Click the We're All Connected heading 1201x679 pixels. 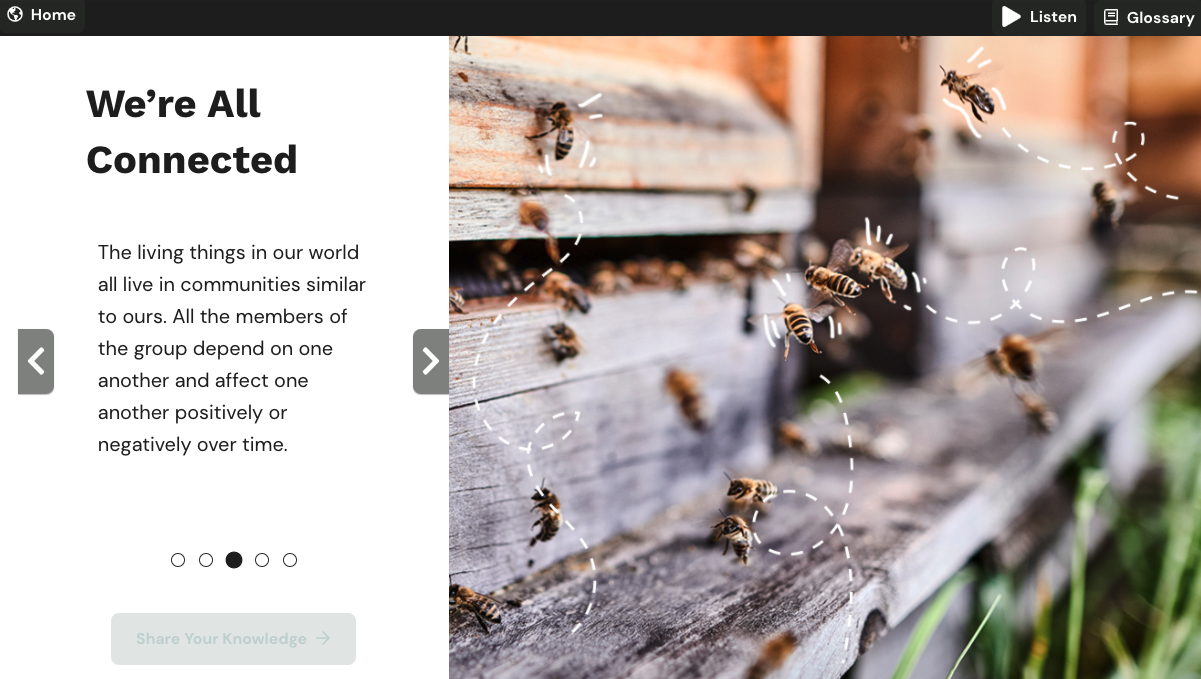coord(192,132)
